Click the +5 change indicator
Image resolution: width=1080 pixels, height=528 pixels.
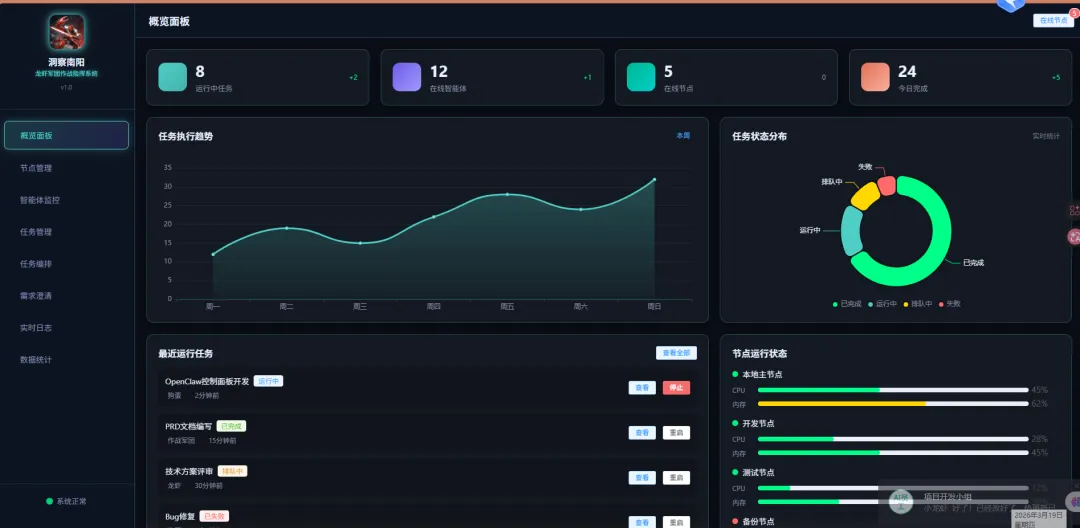(1056, 78)
